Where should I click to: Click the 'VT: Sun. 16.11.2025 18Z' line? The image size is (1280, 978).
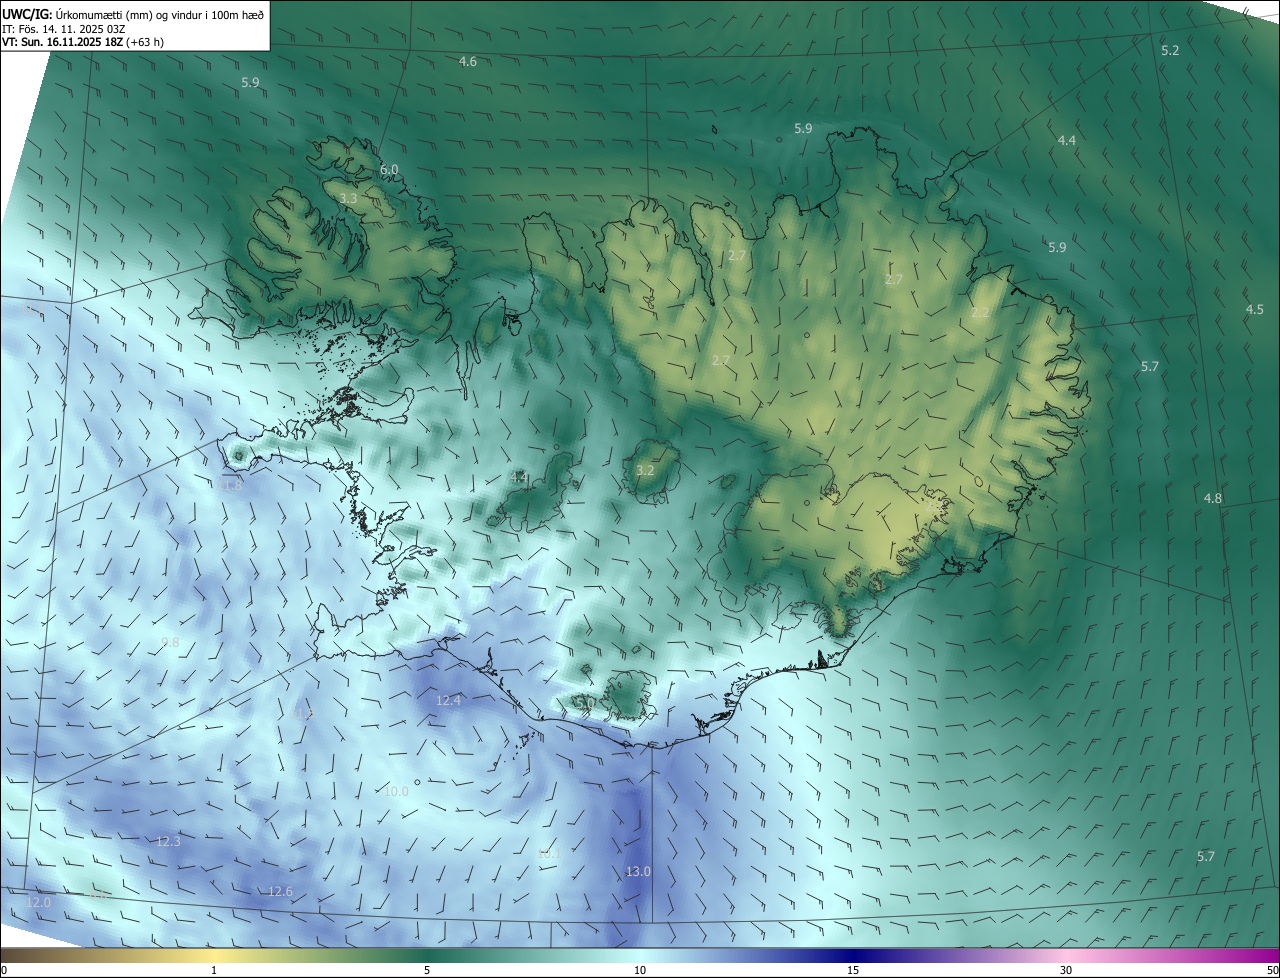63,43
